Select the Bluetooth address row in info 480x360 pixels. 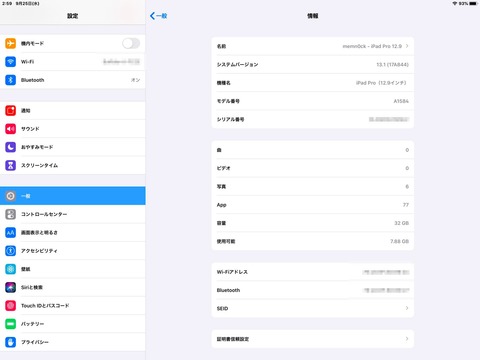coord(313,290)
